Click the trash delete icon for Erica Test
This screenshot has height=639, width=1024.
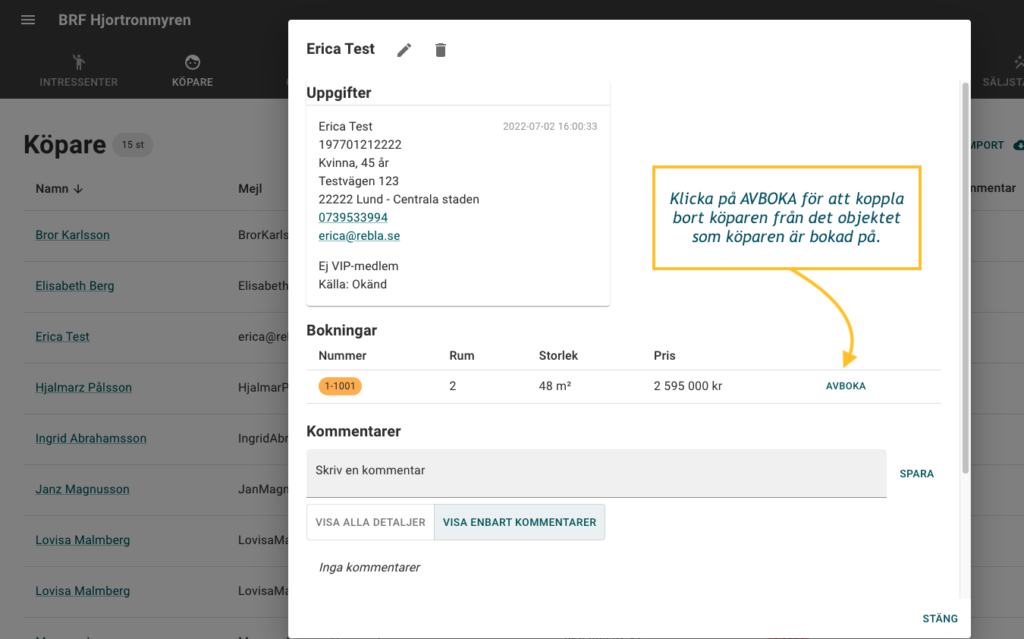click(440, 50)
